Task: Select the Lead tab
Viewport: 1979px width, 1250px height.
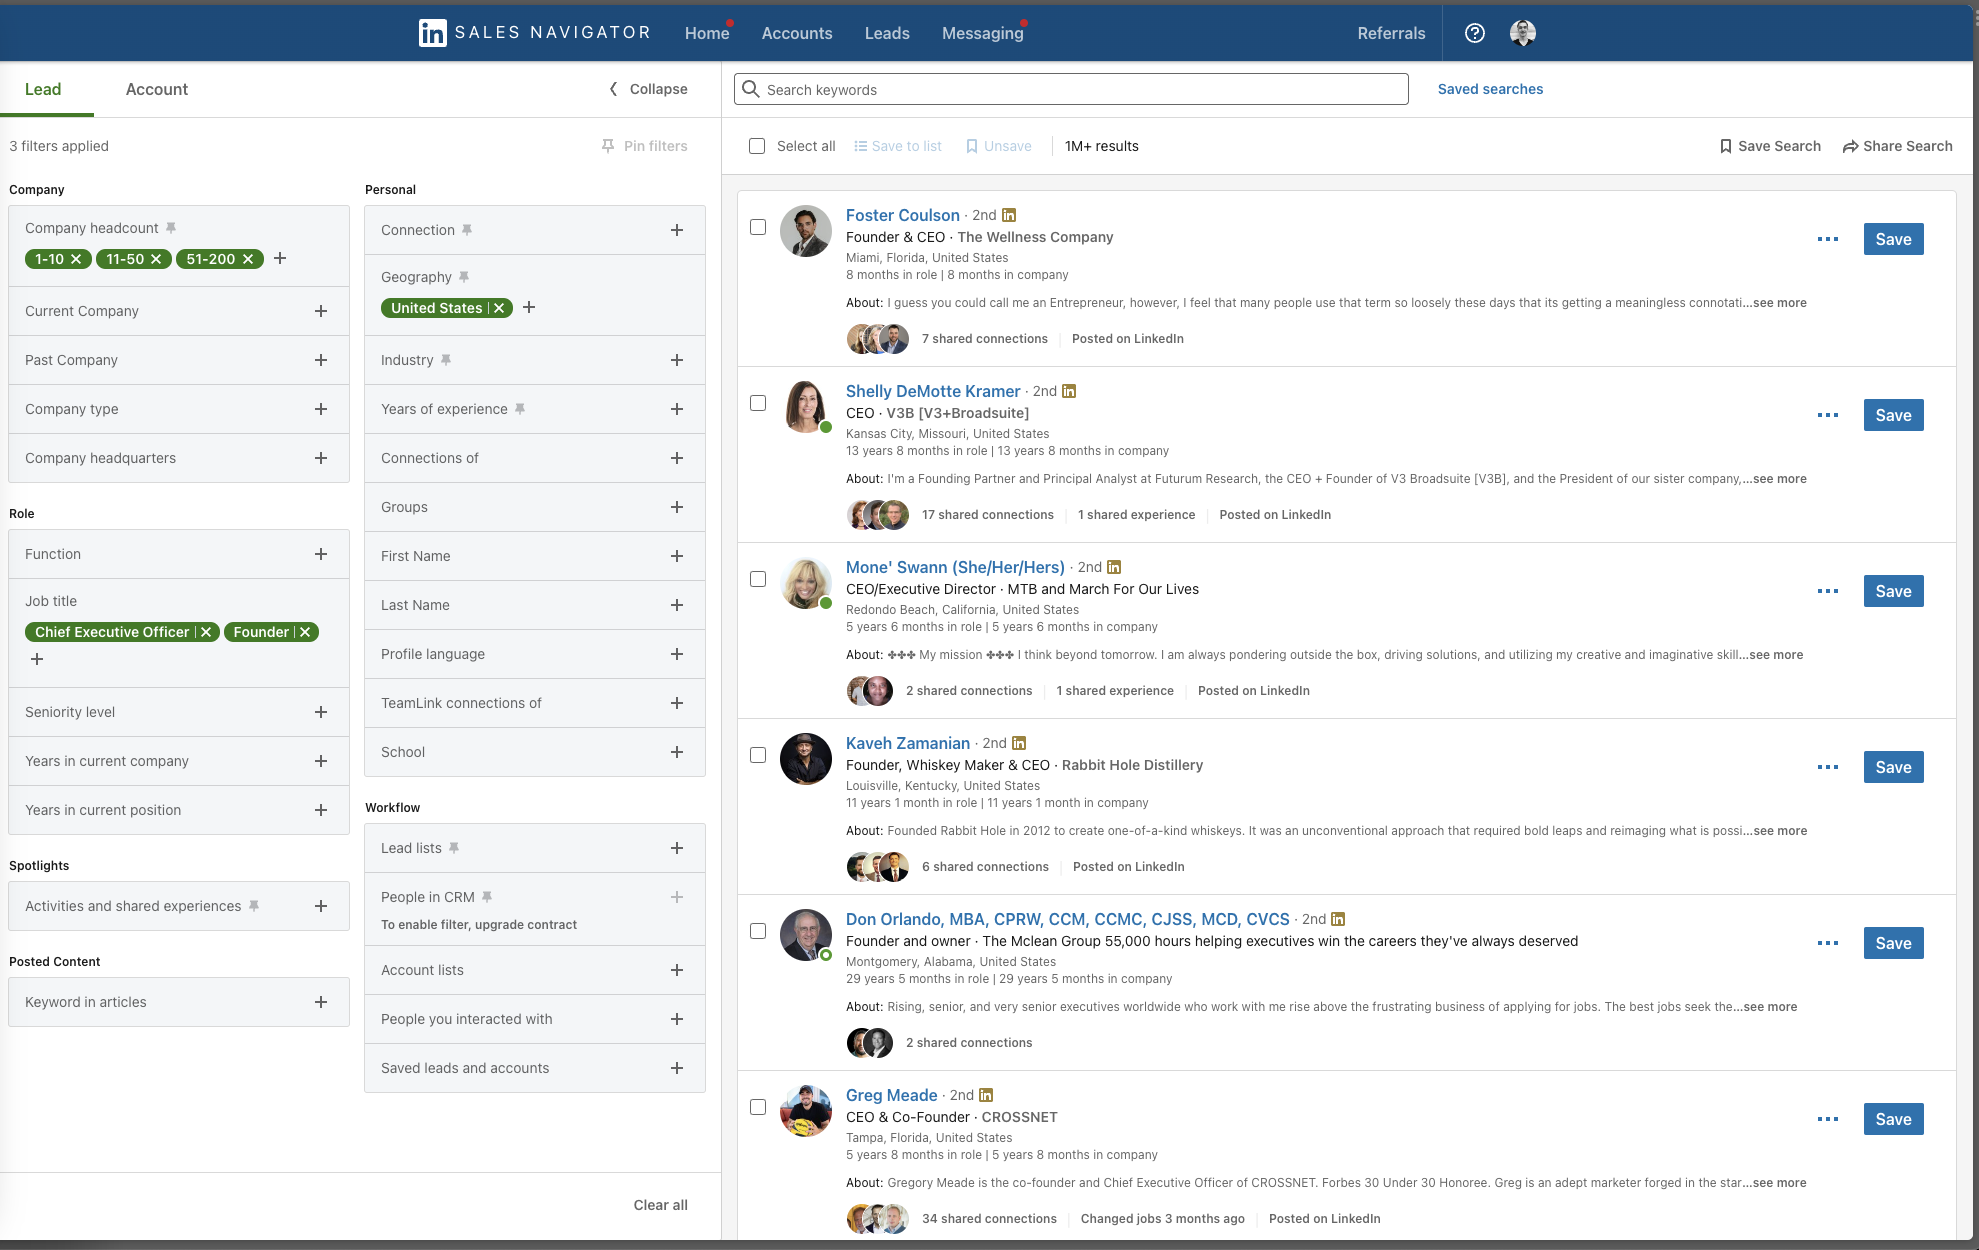Action: [43, 89]
